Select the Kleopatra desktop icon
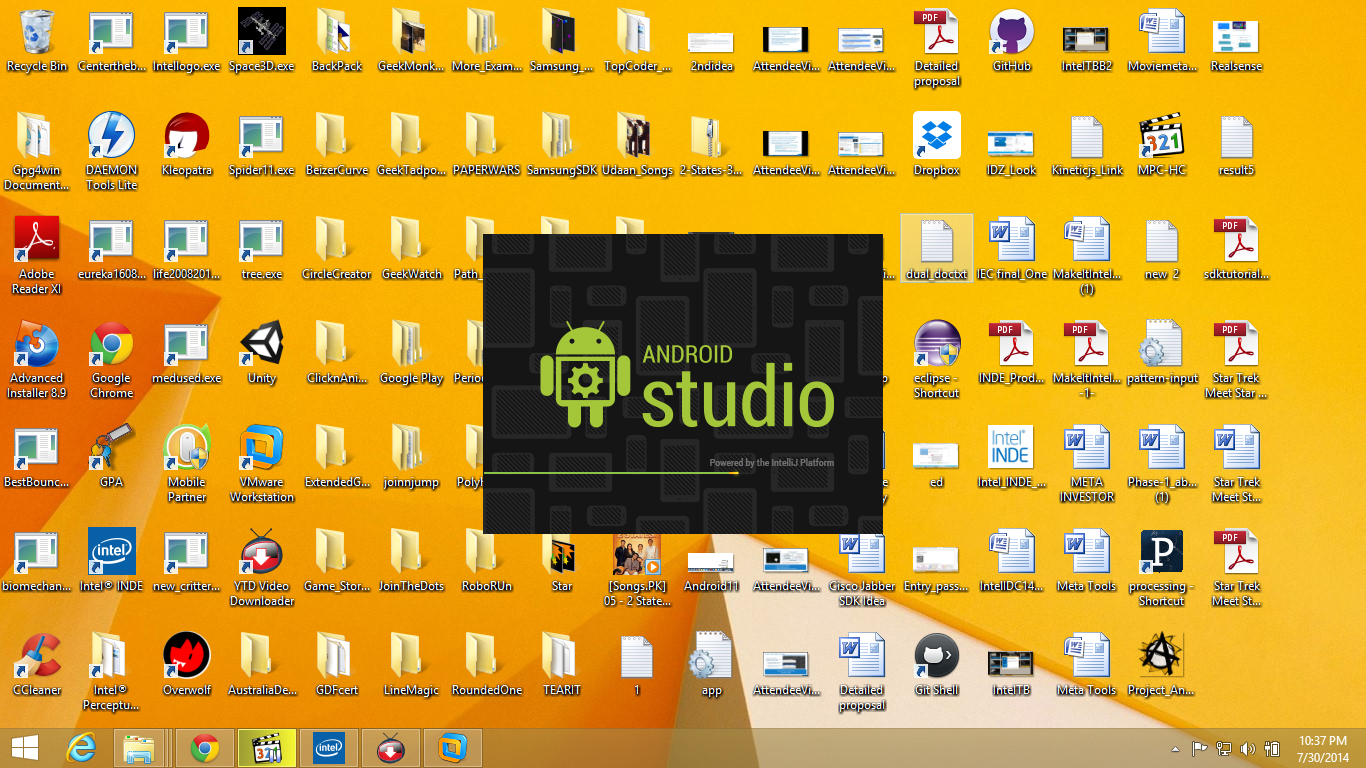 [x=187, y=145]
